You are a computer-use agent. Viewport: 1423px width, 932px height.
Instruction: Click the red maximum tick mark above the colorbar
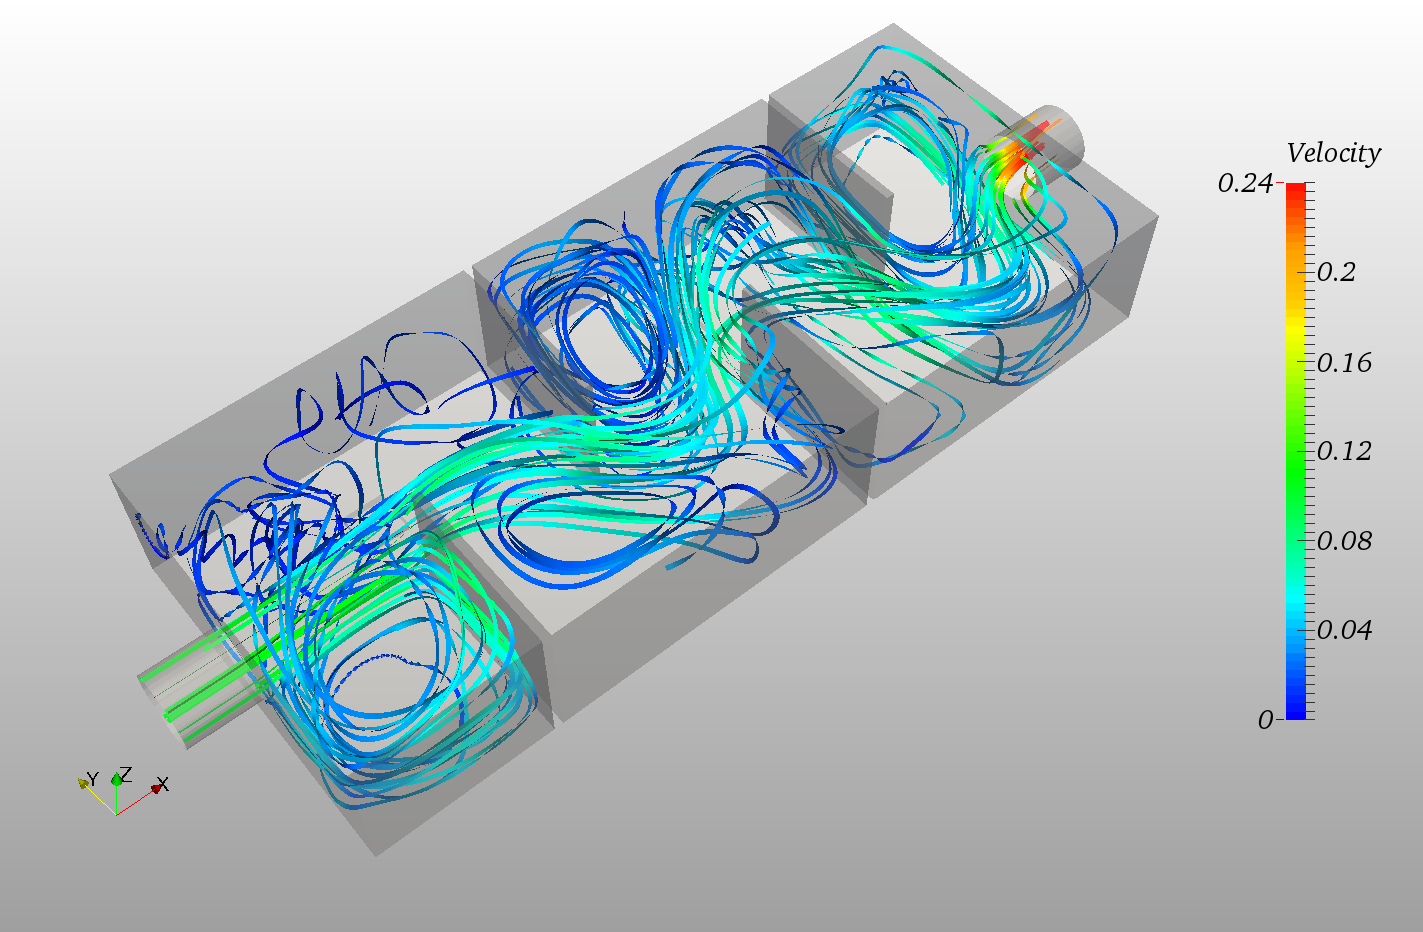pyautogui.click(x=1283, y=184)
